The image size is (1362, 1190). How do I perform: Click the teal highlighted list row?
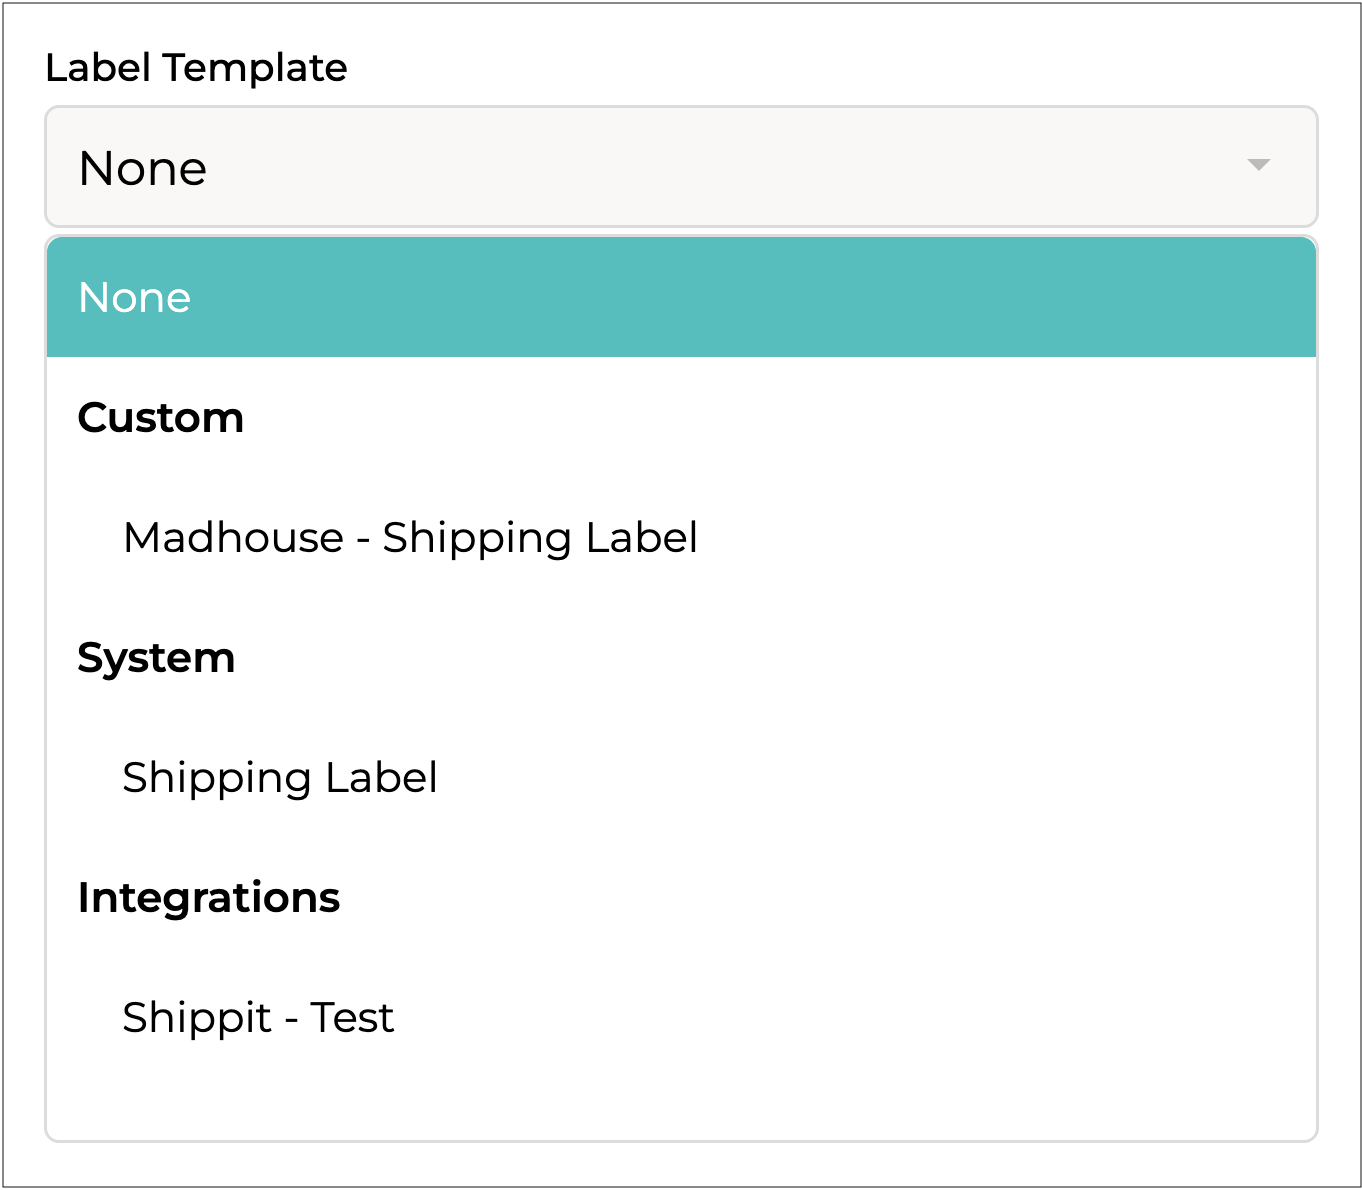[x=680, y=298]
